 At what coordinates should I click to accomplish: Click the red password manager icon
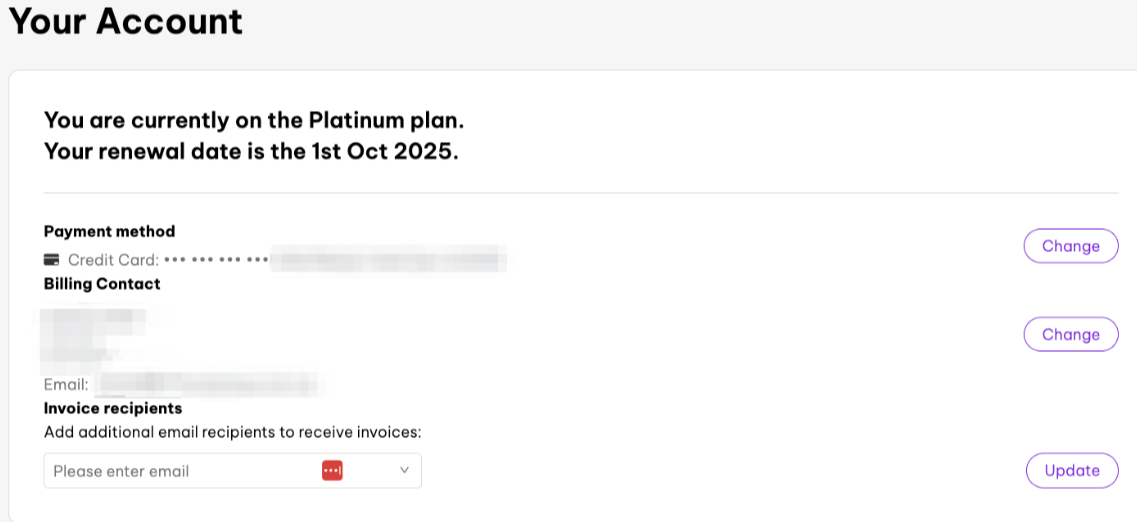(332, 470)
